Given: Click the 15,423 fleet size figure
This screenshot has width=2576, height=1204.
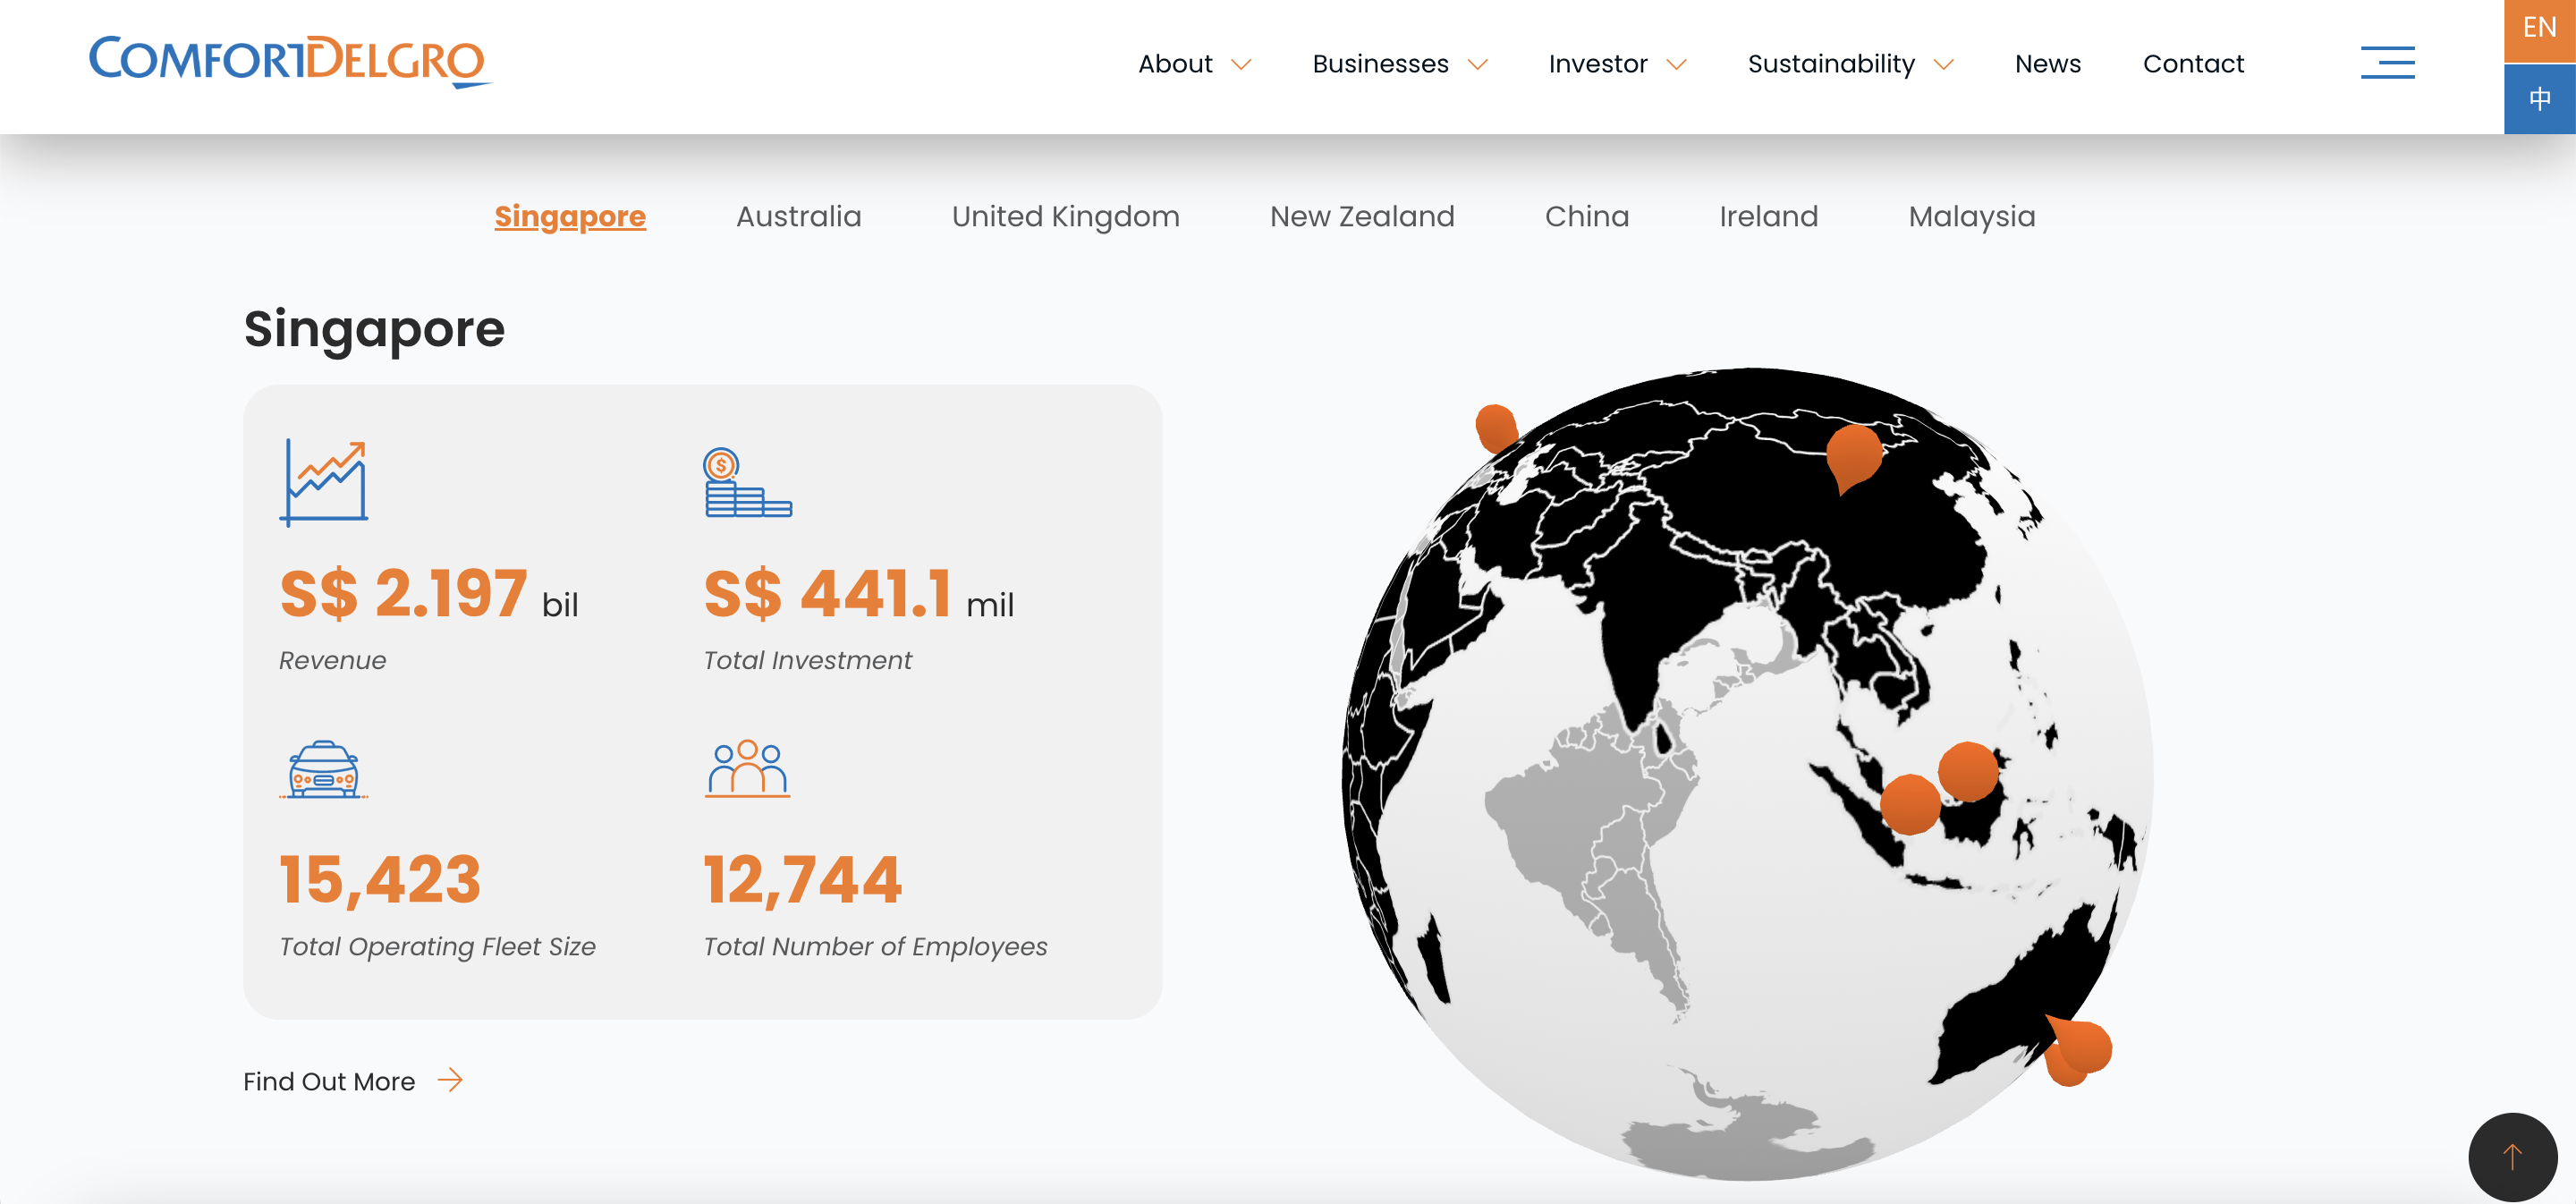Looking at the screenshot, I should [x=380, y=880].
